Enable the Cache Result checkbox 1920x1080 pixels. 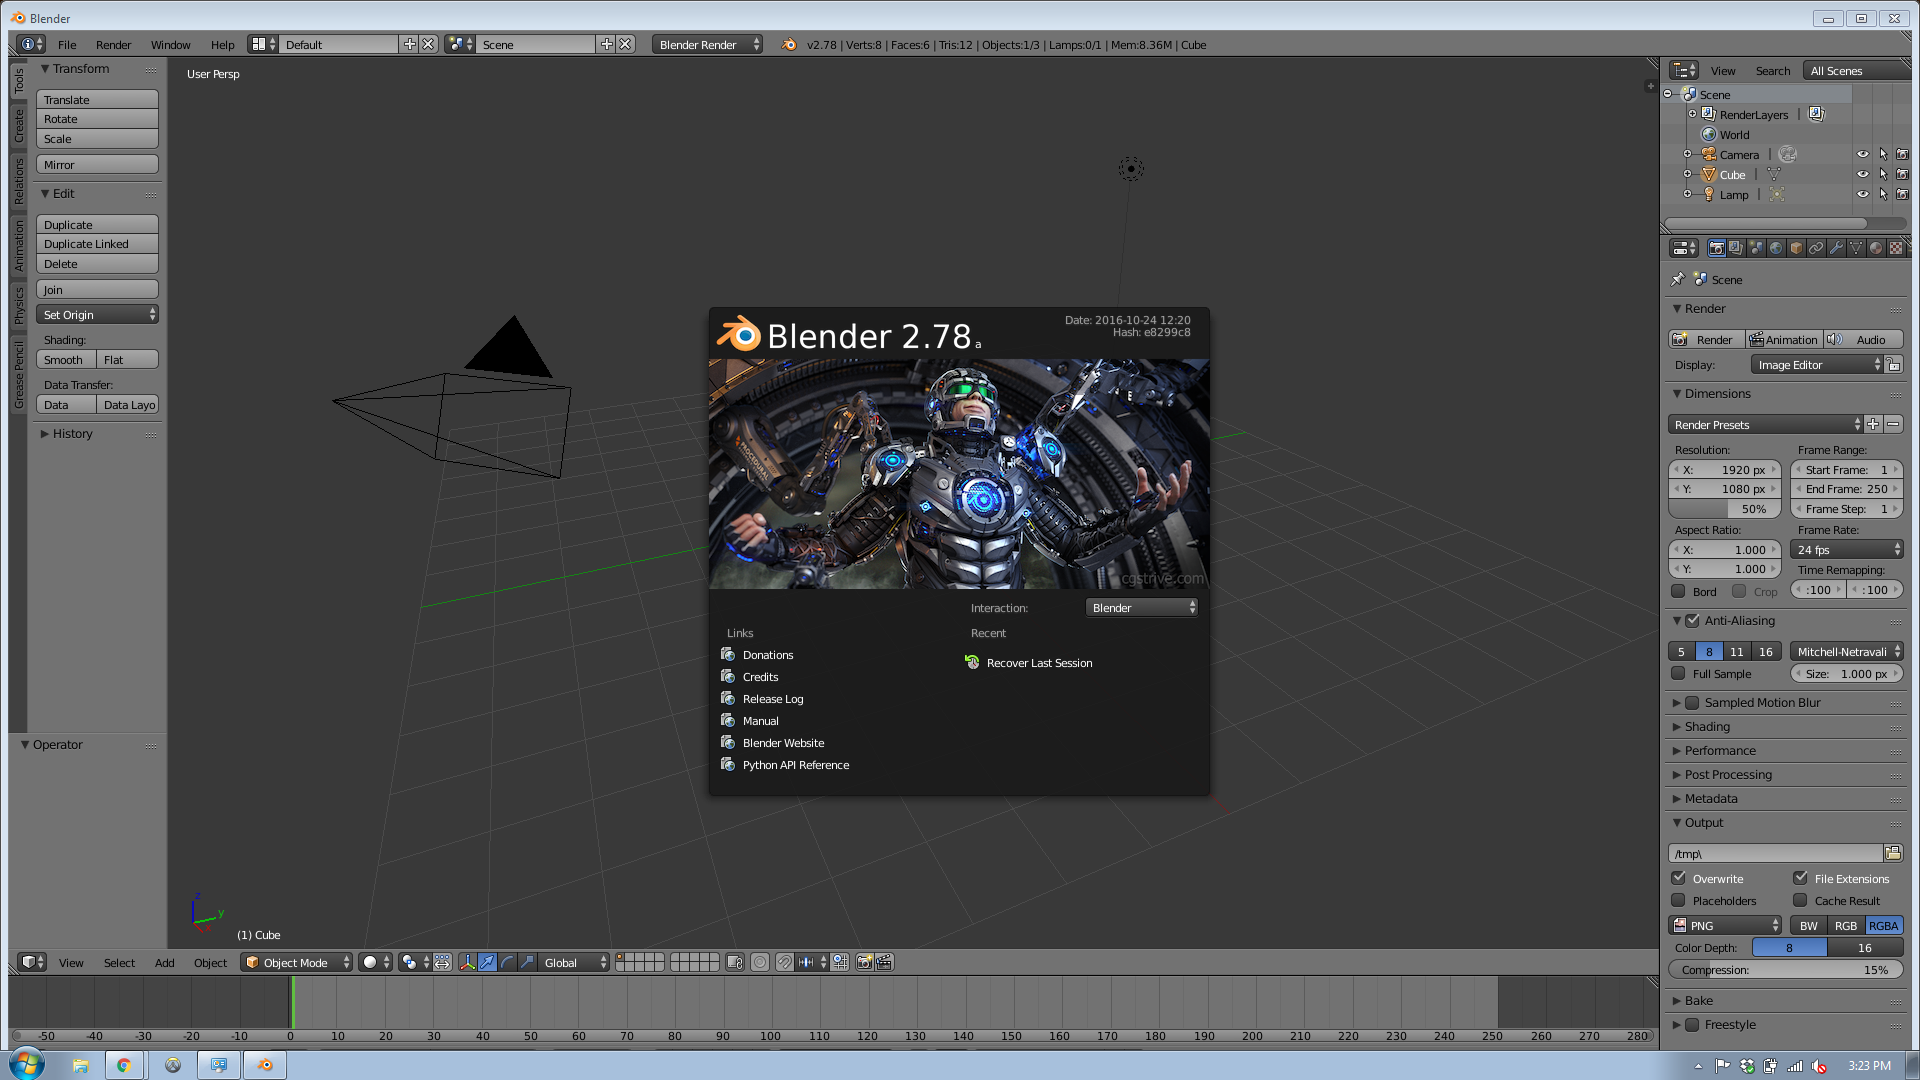(1800, 900)
